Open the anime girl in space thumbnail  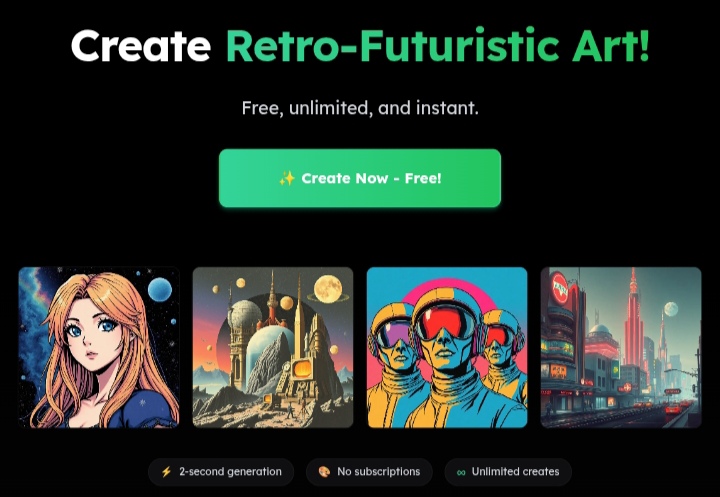[99, 347]
